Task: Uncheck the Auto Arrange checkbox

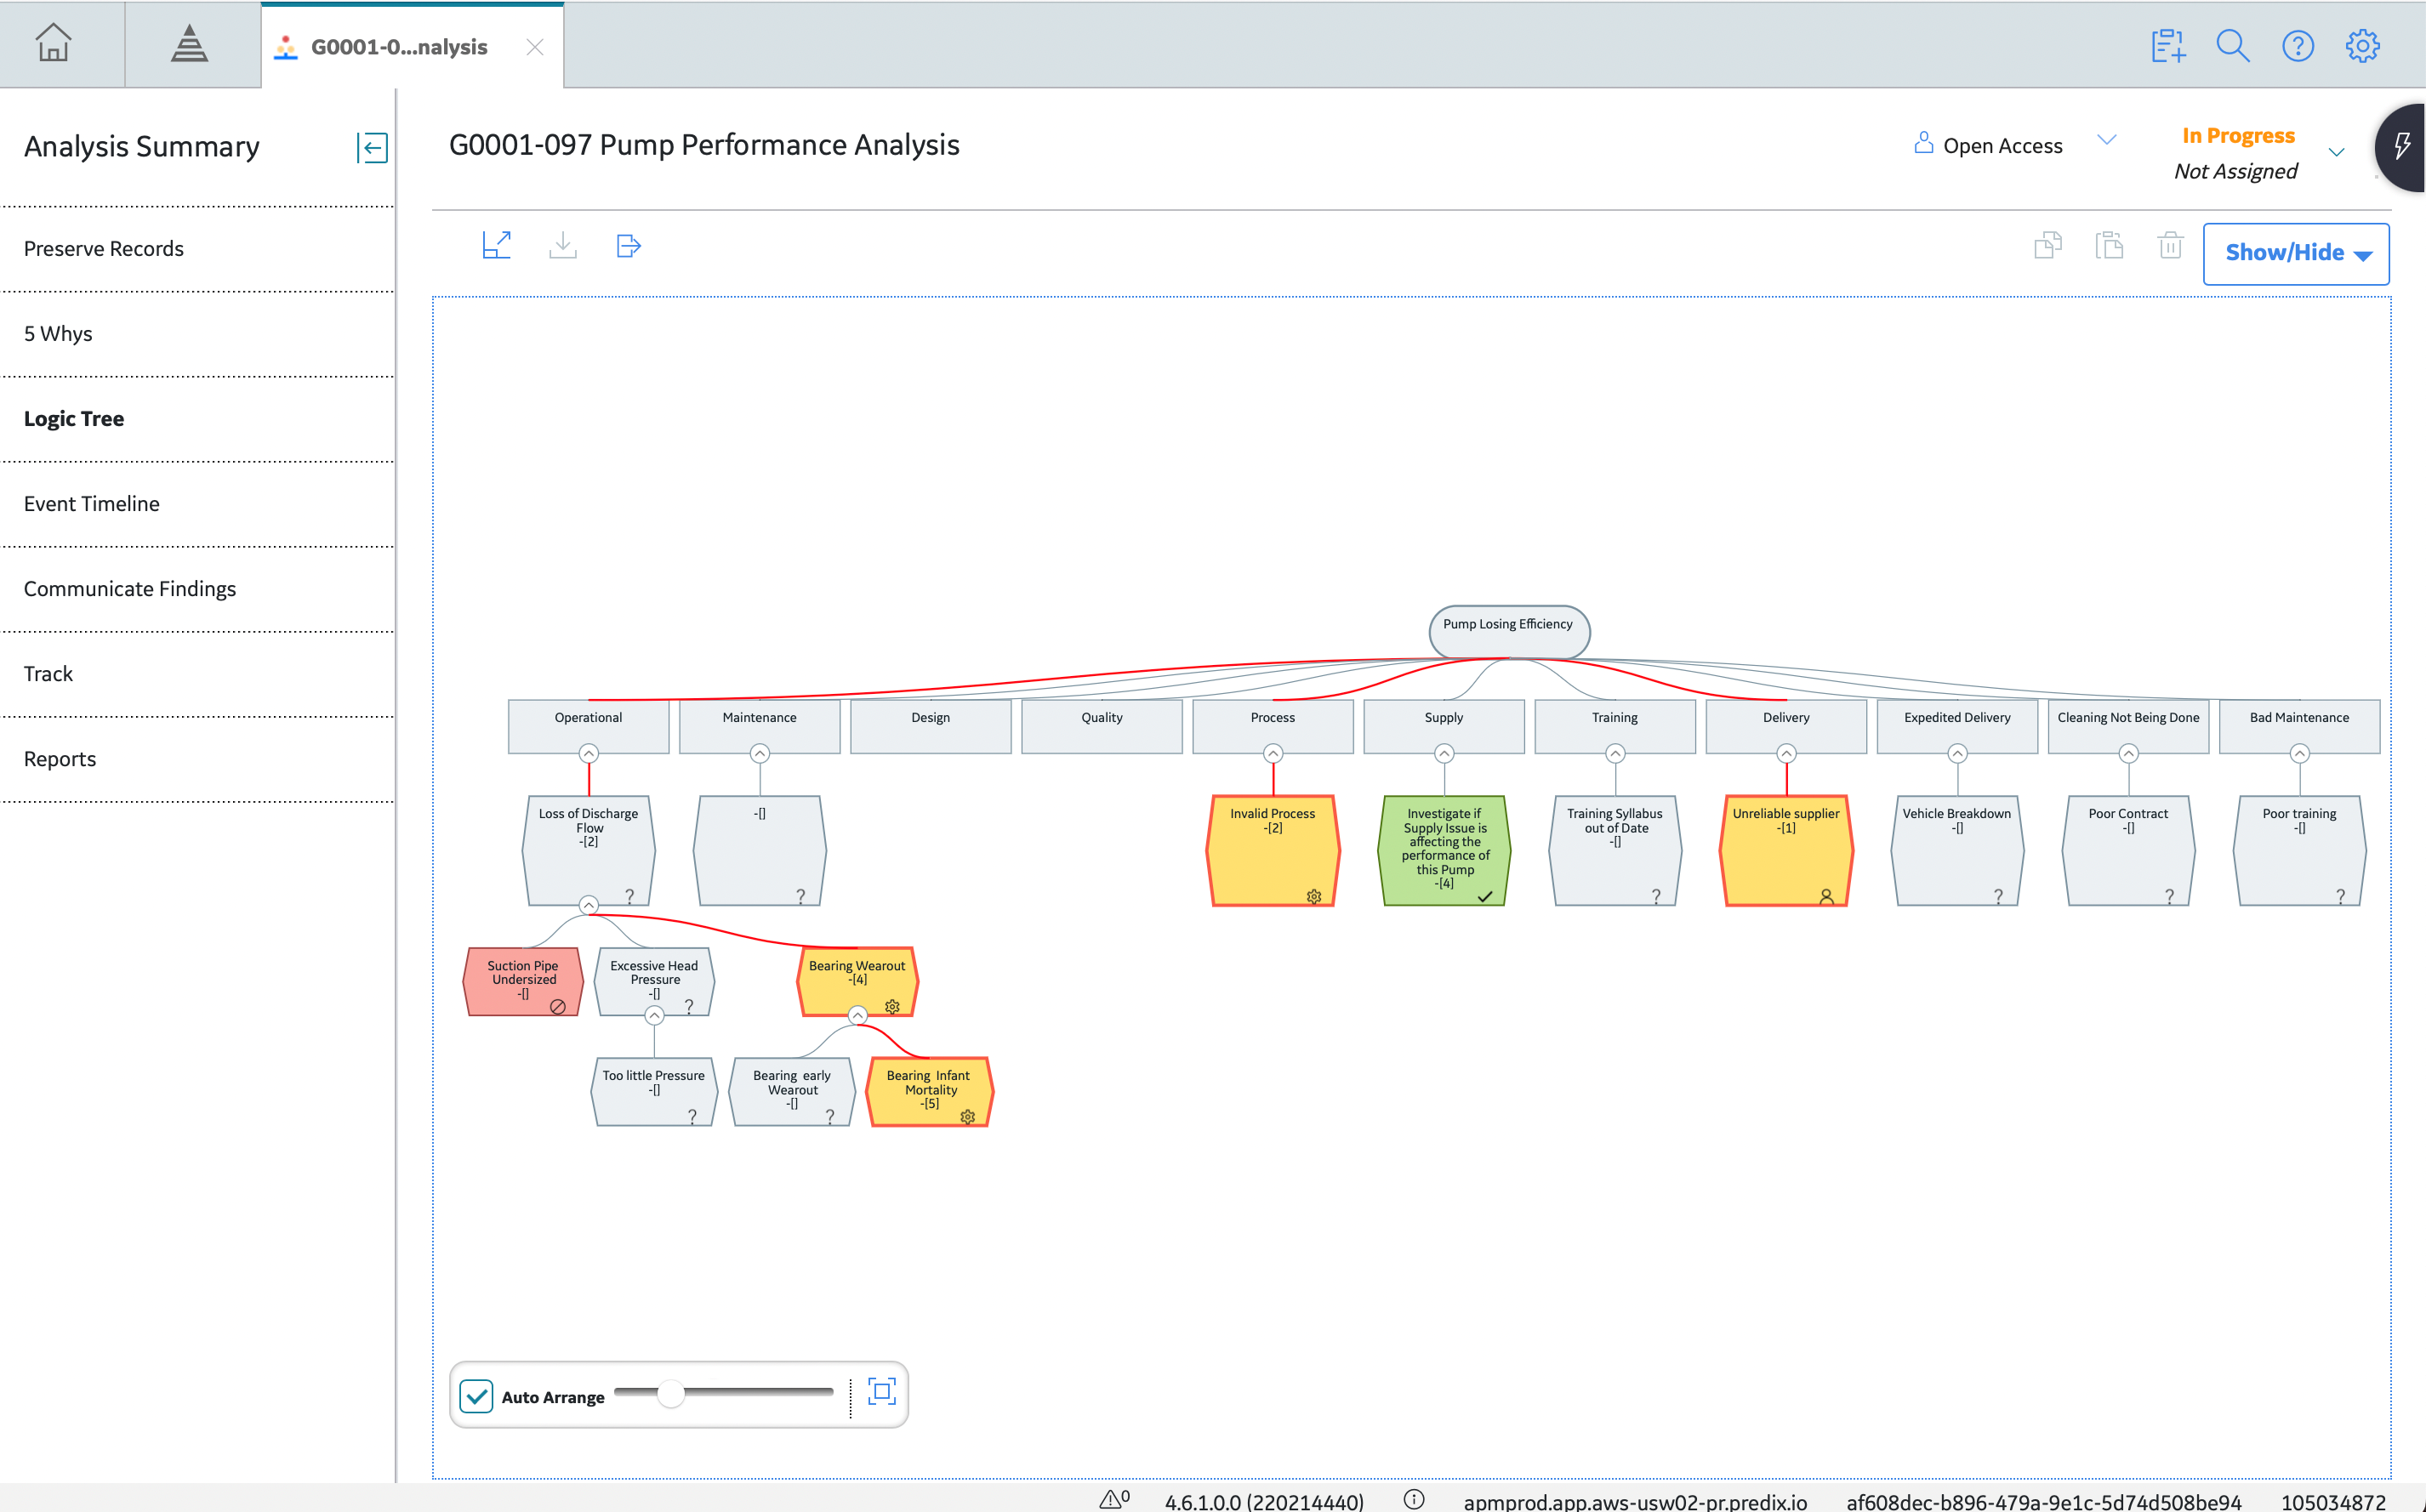Action: point(476,1396)
